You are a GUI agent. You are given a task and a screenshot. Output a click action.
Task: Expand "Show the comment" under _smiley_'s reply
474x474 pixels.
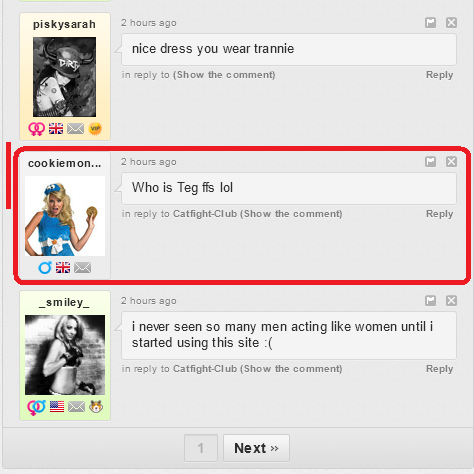point(291,369)
